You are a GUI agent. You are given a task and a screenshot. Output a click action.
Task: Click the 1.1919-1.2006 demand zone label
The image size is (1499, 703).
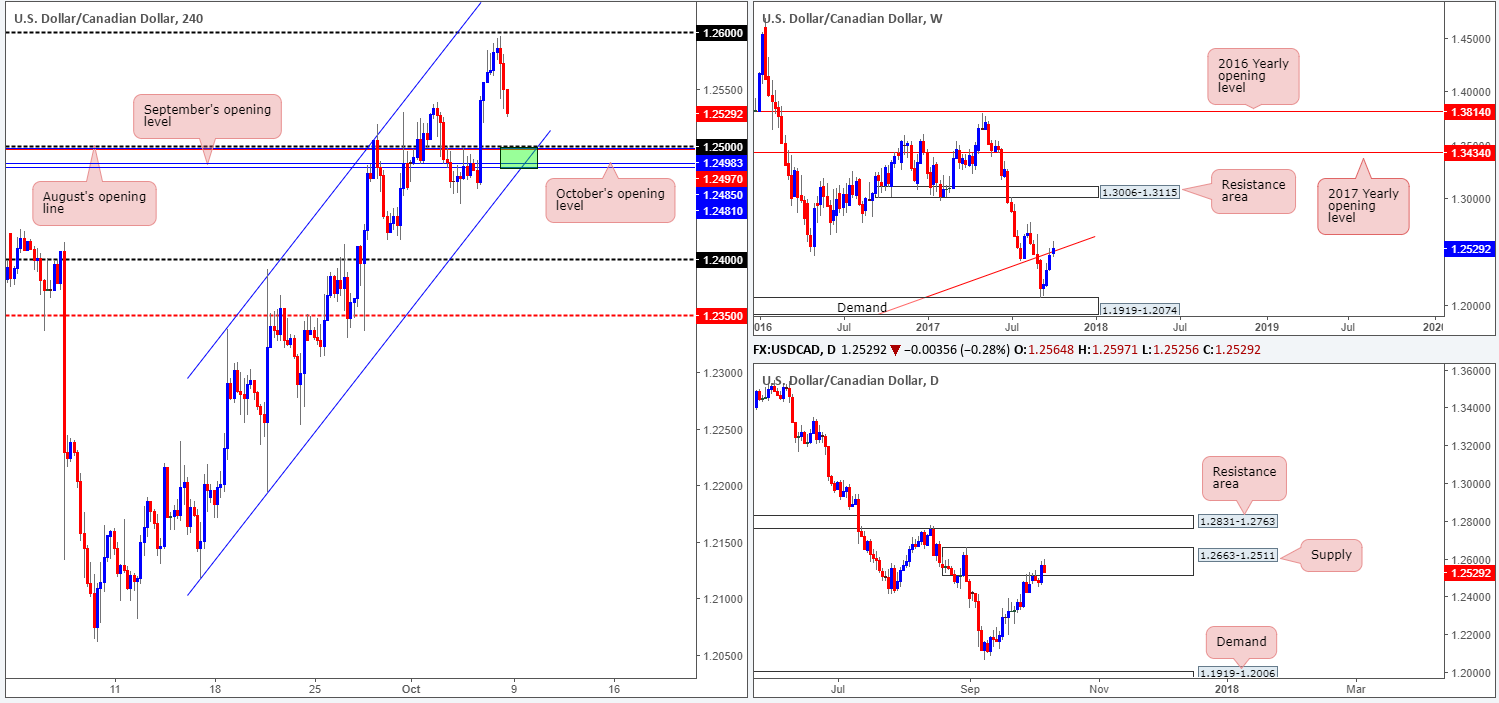coord(1236,675)
